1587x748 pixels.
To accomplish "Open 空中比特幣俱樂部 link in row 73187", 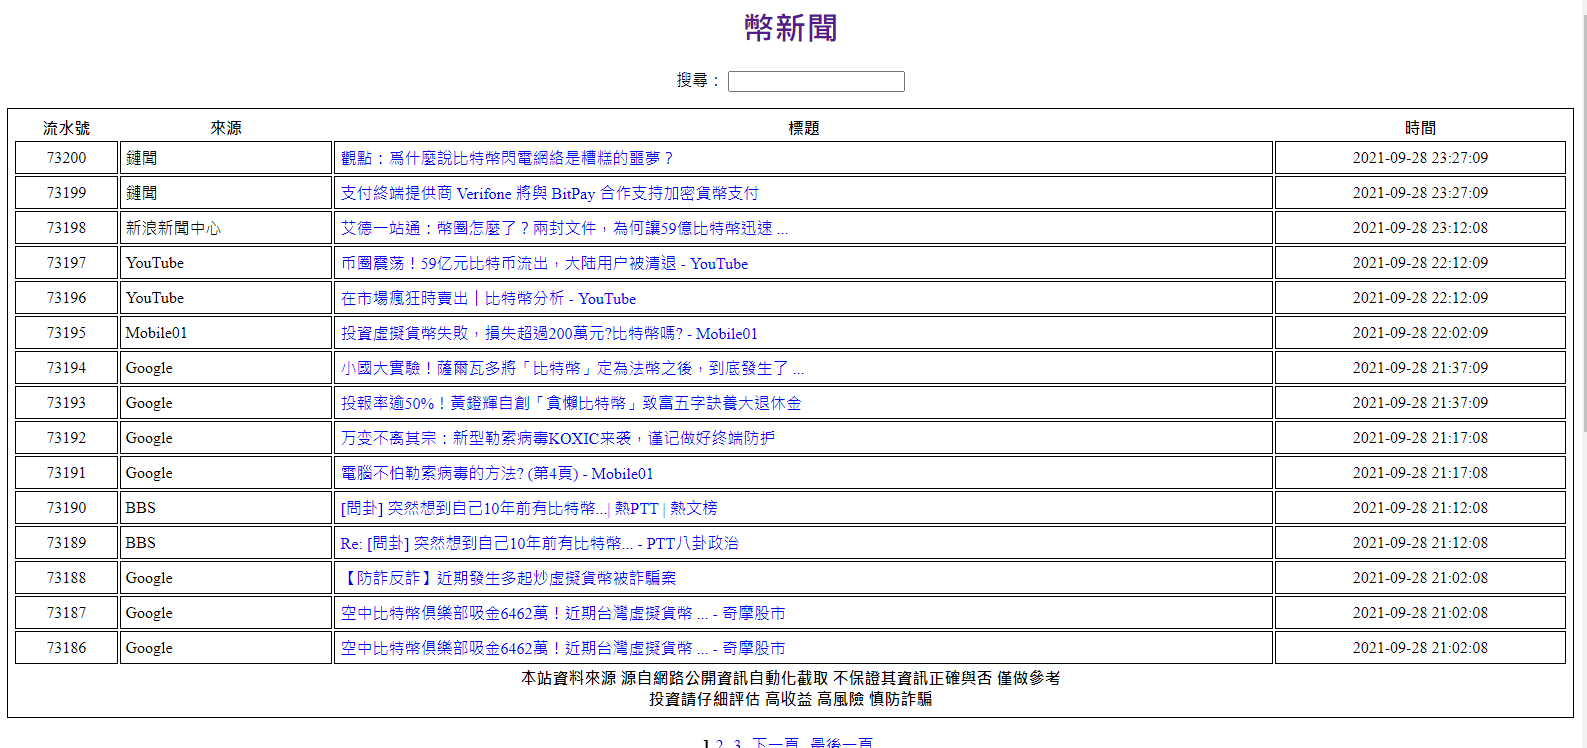I will 562,613.
